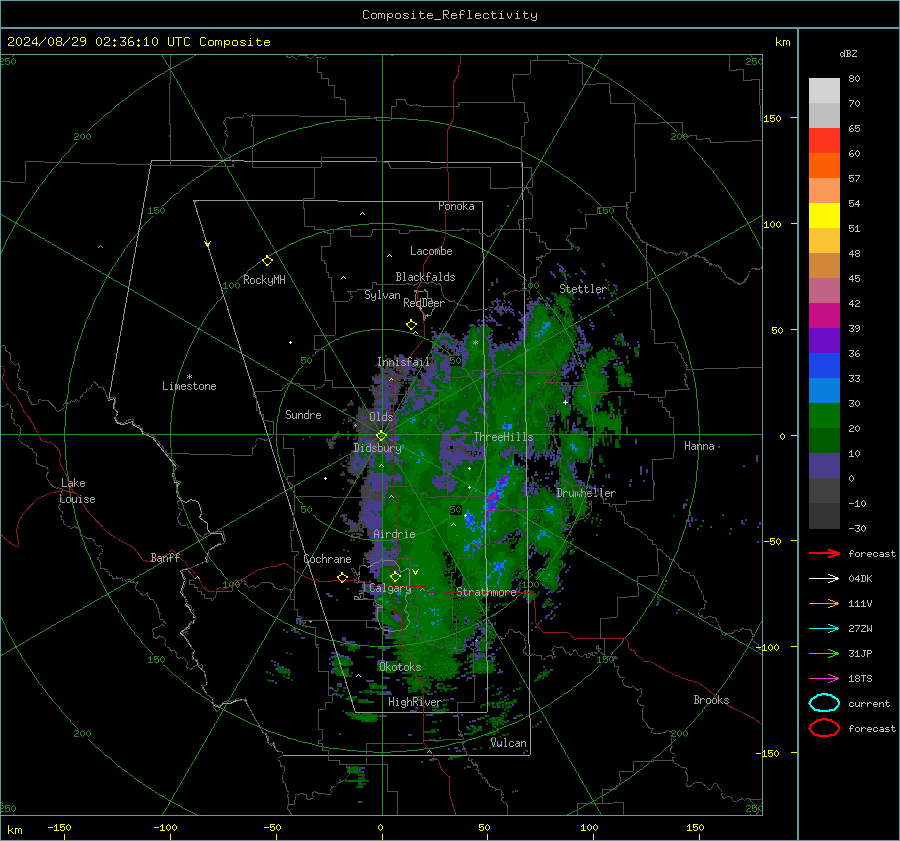This screenshot has width=900, height=841.
Task: Click the Hanna city label
Action: pos(699,446)
